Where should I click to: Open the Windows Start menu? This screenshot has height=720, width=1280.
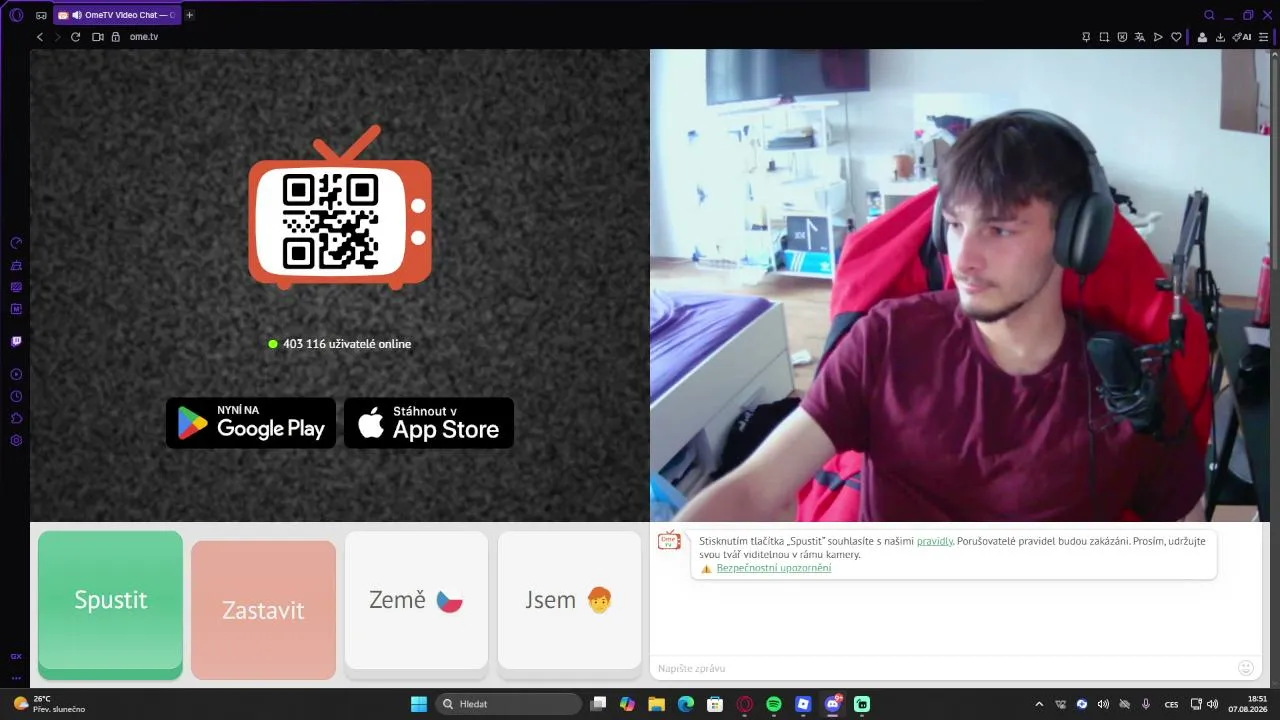click(x=419, y=704)
